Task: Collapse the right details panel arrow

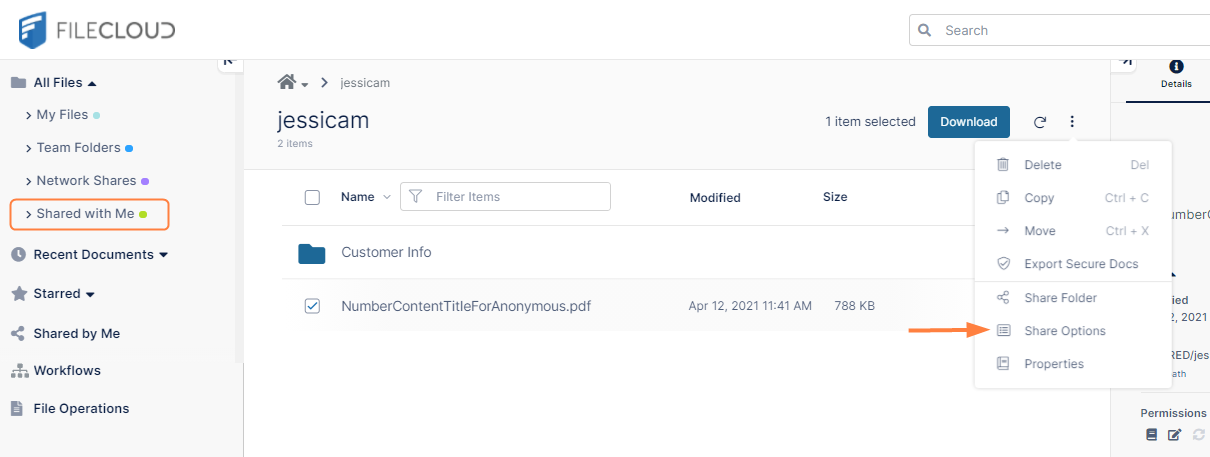Action: pyautogui.click(x=1125, y=61)
